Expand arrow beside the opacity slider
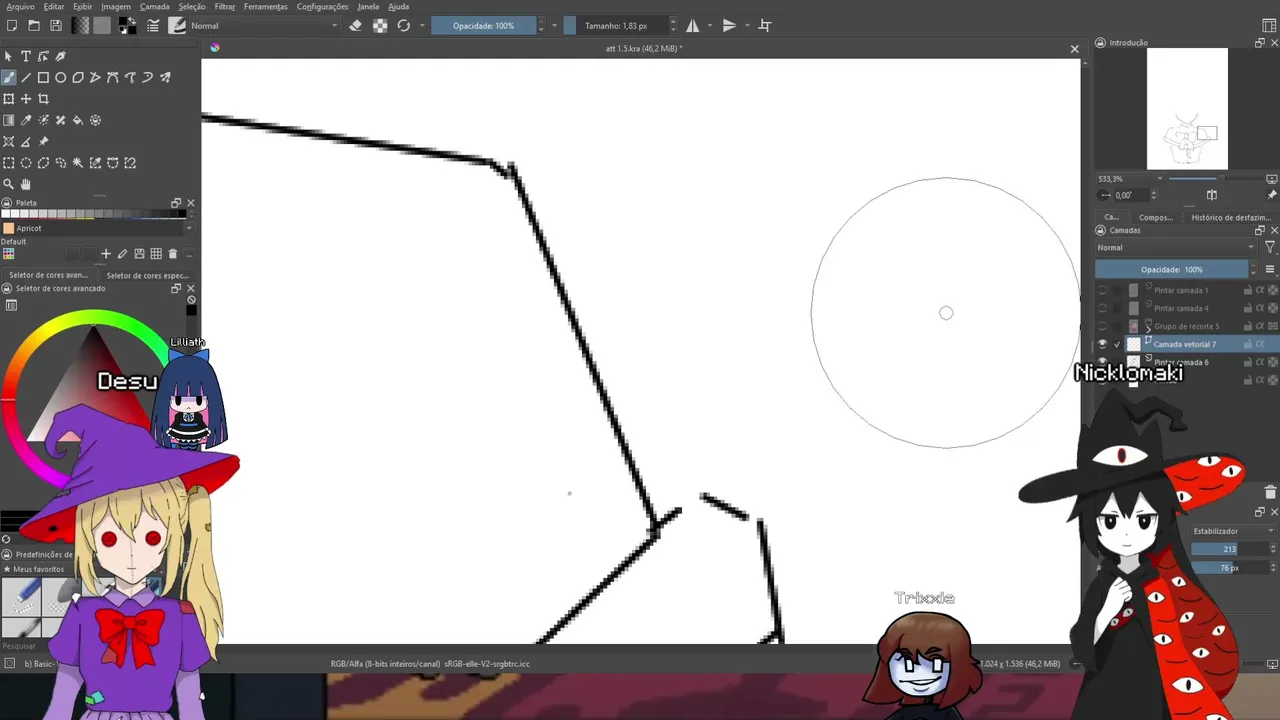Image resolution: width=1280 pixels, height=720 pixels. pyautogui.click(x=554, y=26)
